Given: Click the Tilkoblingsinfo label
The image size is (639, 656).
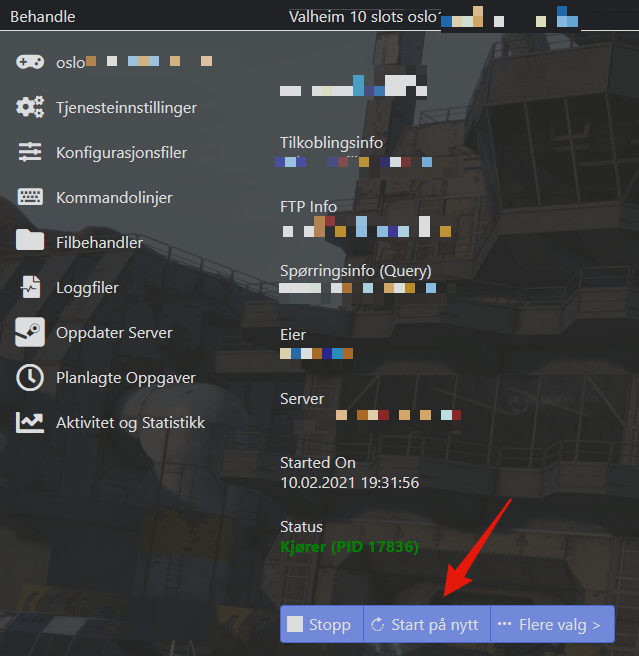Looking at the screenshot, I should coord(331,143).
